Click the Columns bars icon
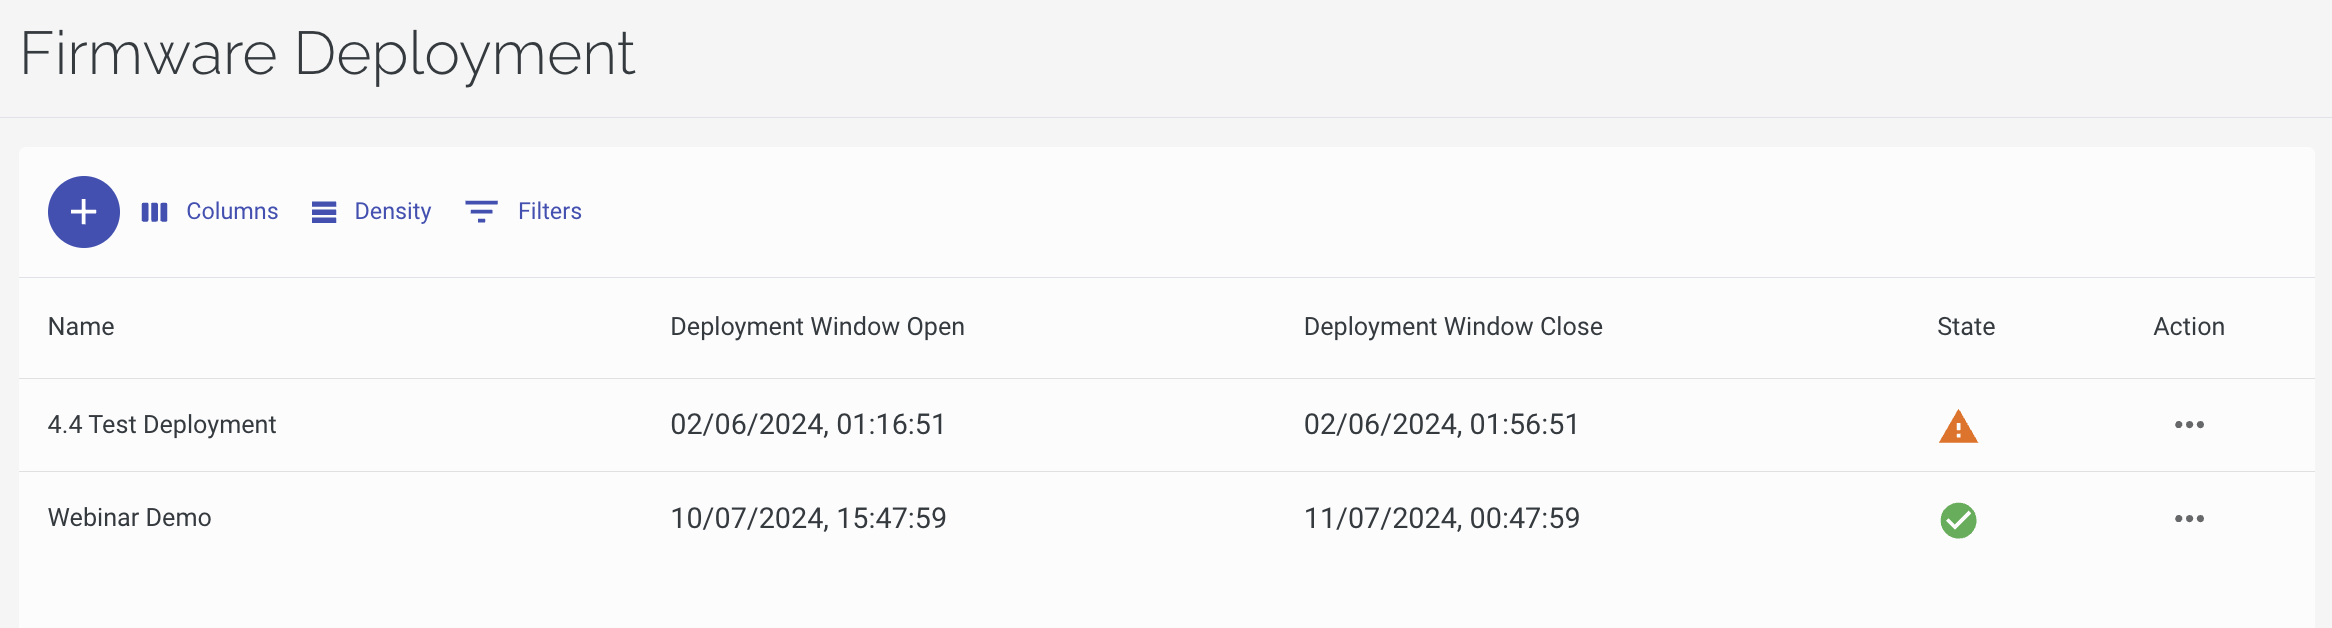Viewport: 2332px width, 628px height. pyautogui.click(x=154, y=212)
